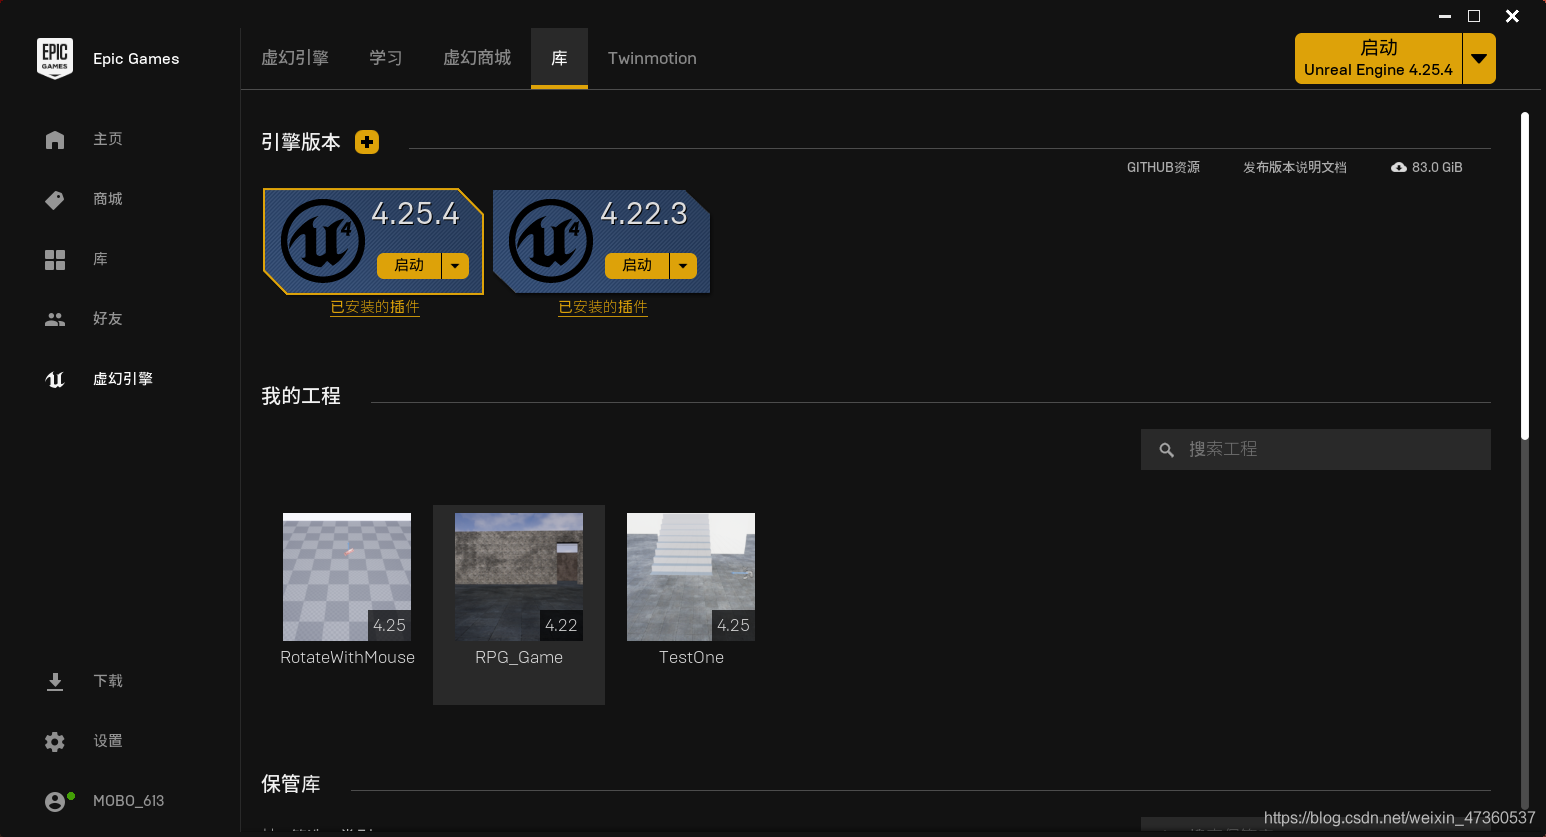The width and height of the screenshot is (1546, 837).
Task: Click the 搜索工程 search input field
Action: point(1315,450)
